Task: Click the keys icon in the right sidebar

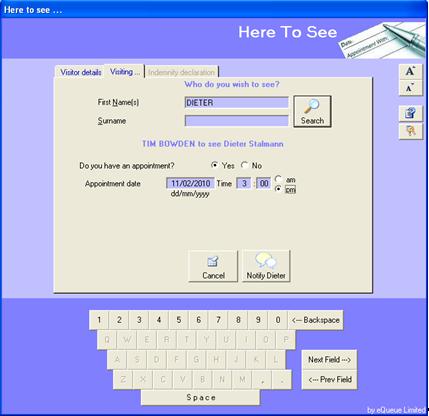Action: click(411, 131)
